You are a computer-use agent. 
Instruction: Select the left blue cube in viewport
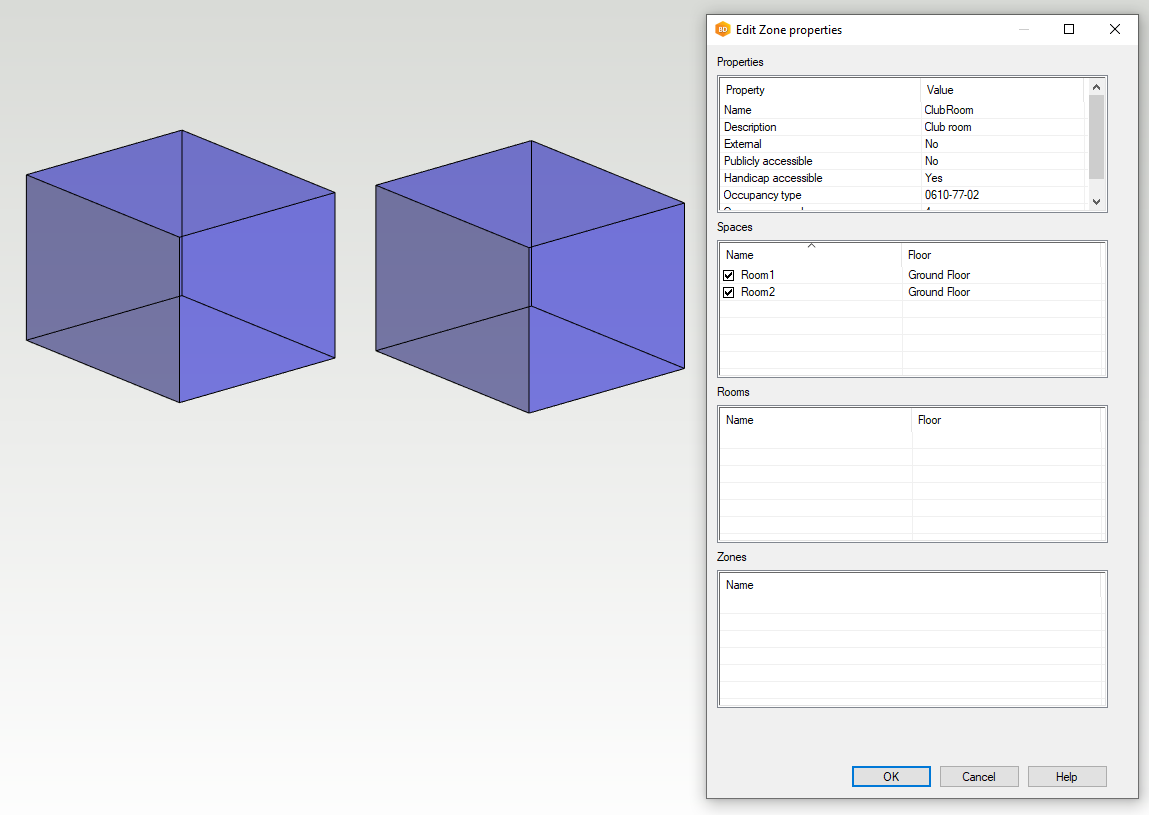coord(180,267)
